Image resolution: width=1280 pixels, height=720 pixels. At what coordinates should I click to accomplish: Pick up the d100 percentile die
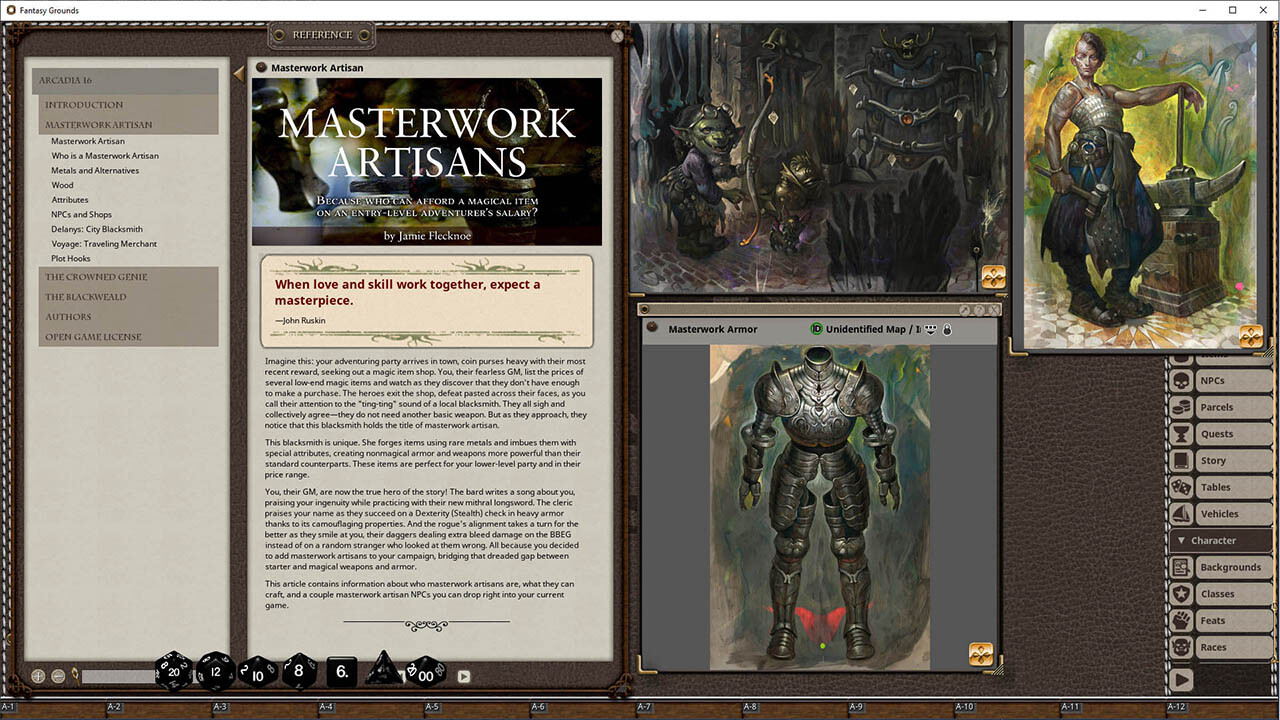(x=424, y=675)
